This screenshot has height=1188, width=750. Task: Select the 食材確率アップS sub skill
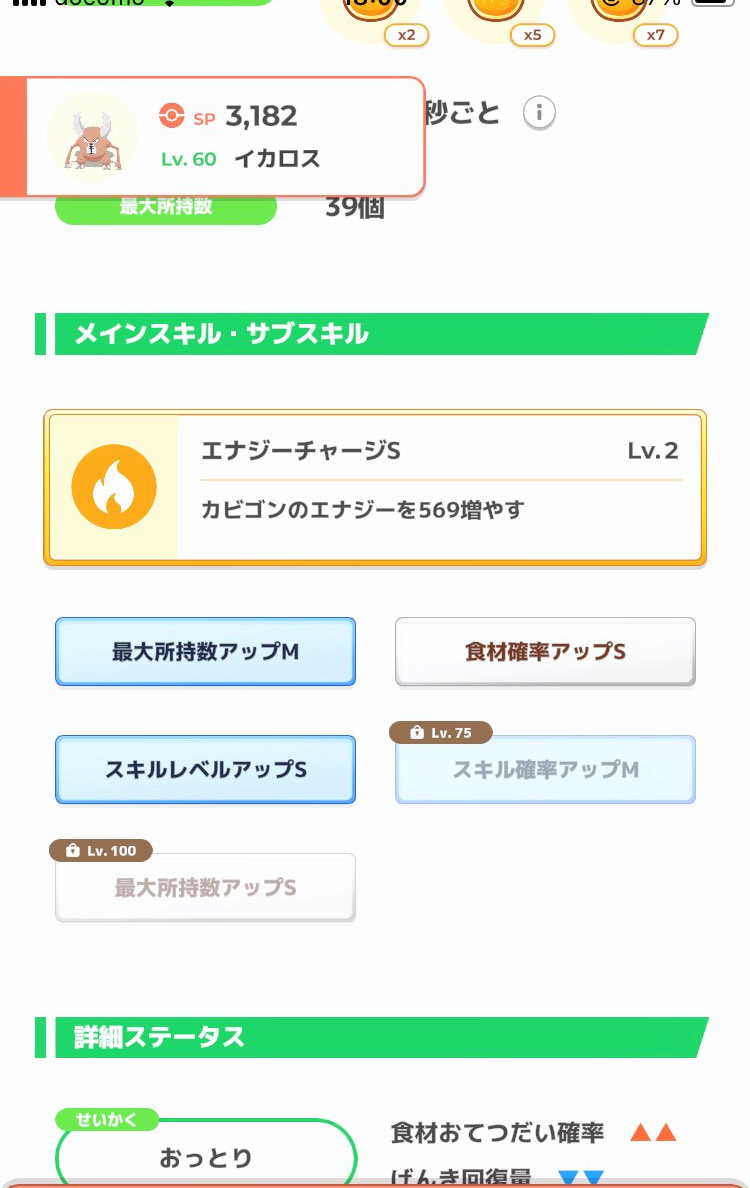pyautogui.click(x=545, y=652)
